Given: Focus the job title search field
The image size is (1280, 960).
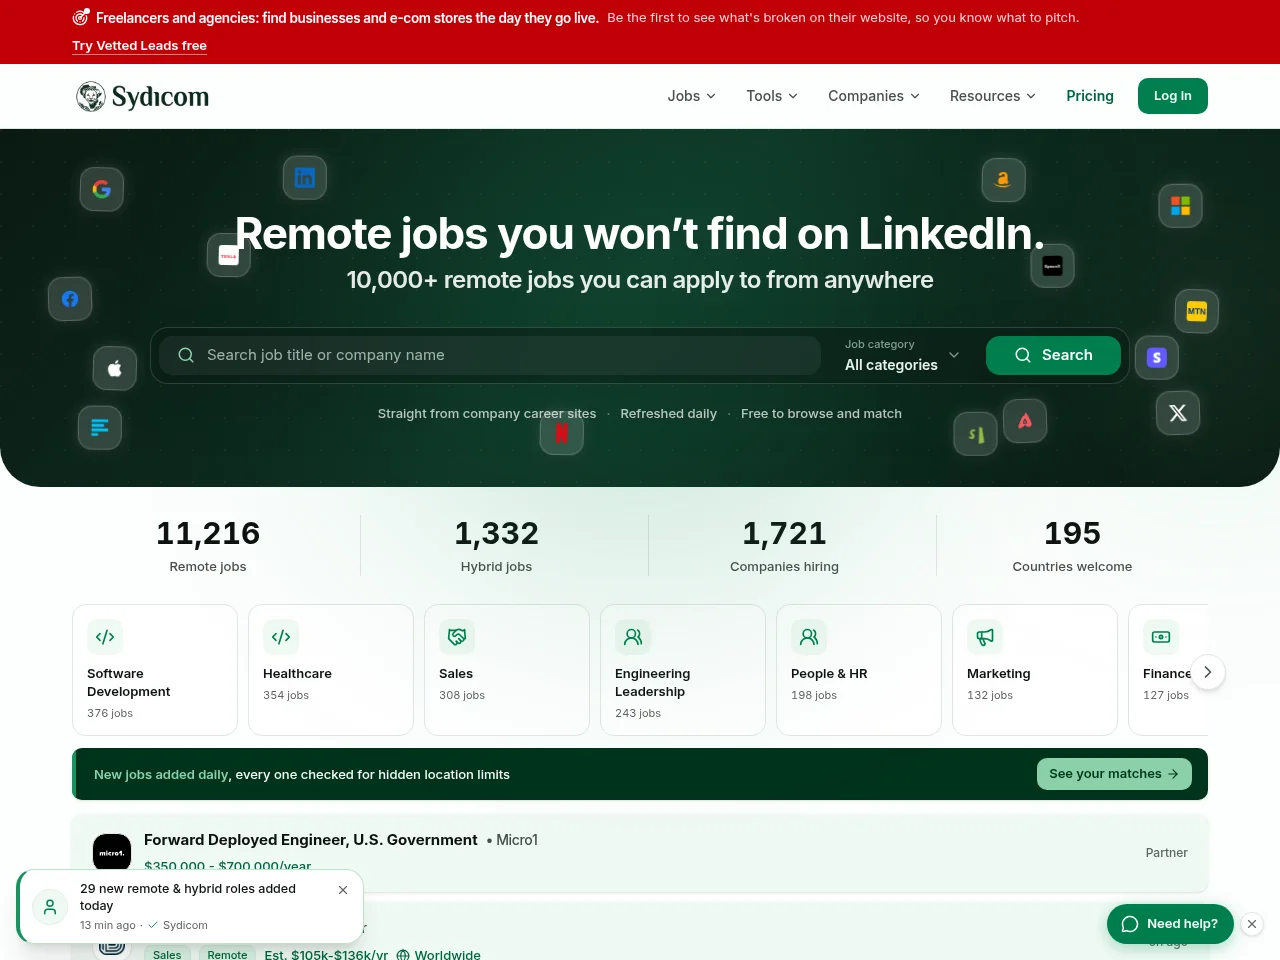Looking at the screenshot, I should tap(490, 355).
